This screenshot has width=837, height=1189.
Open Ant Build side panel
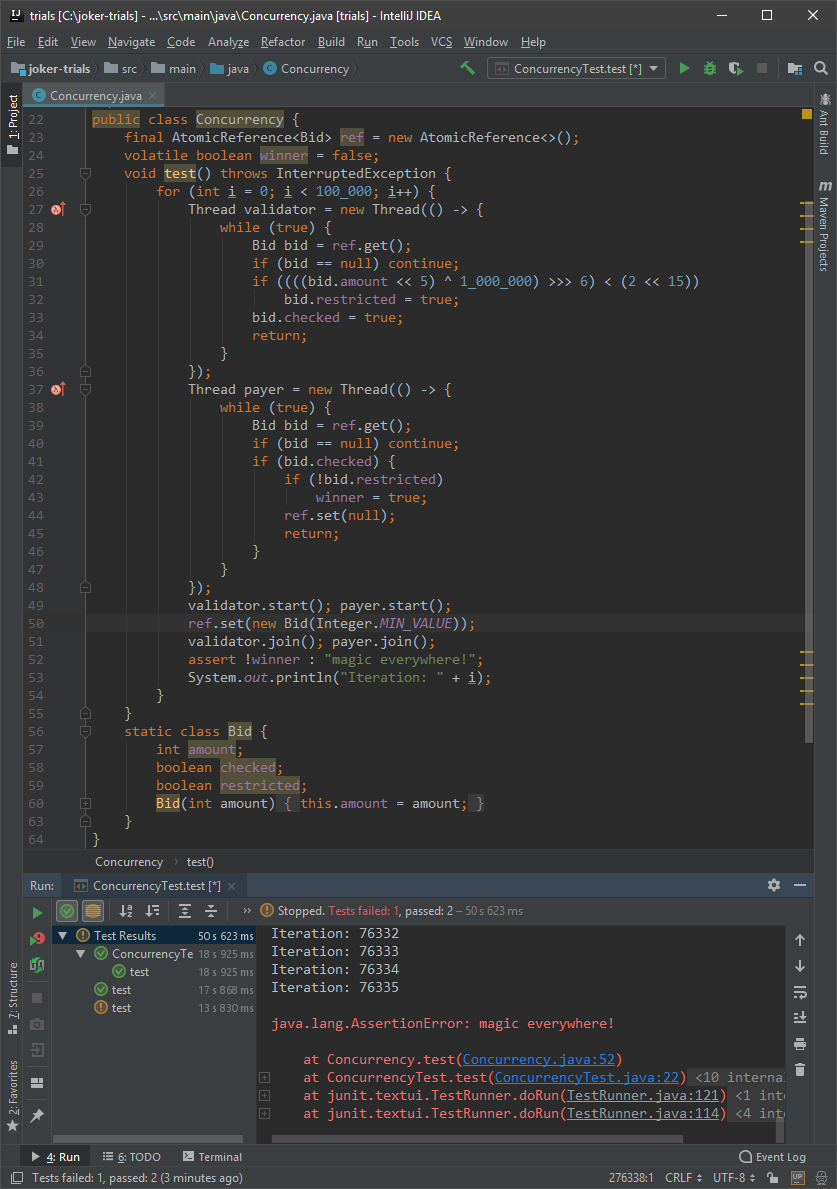824,125
